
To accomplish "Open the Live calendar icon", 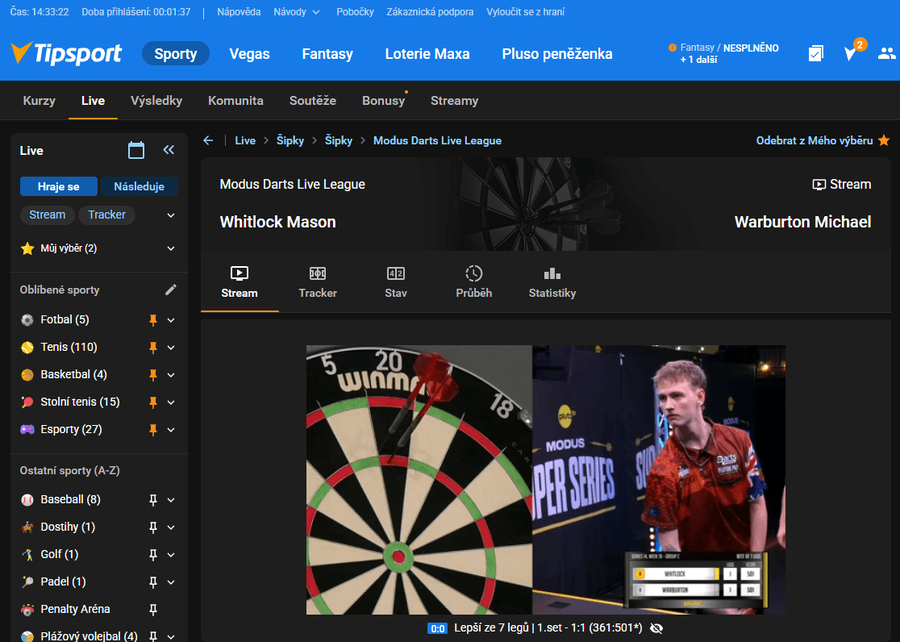I will point(136,150).
